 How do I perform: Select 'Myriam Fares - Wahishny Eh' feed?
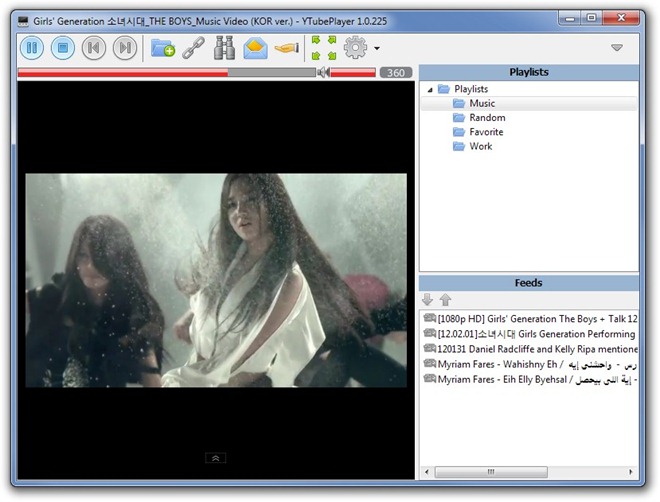[530, 364]
